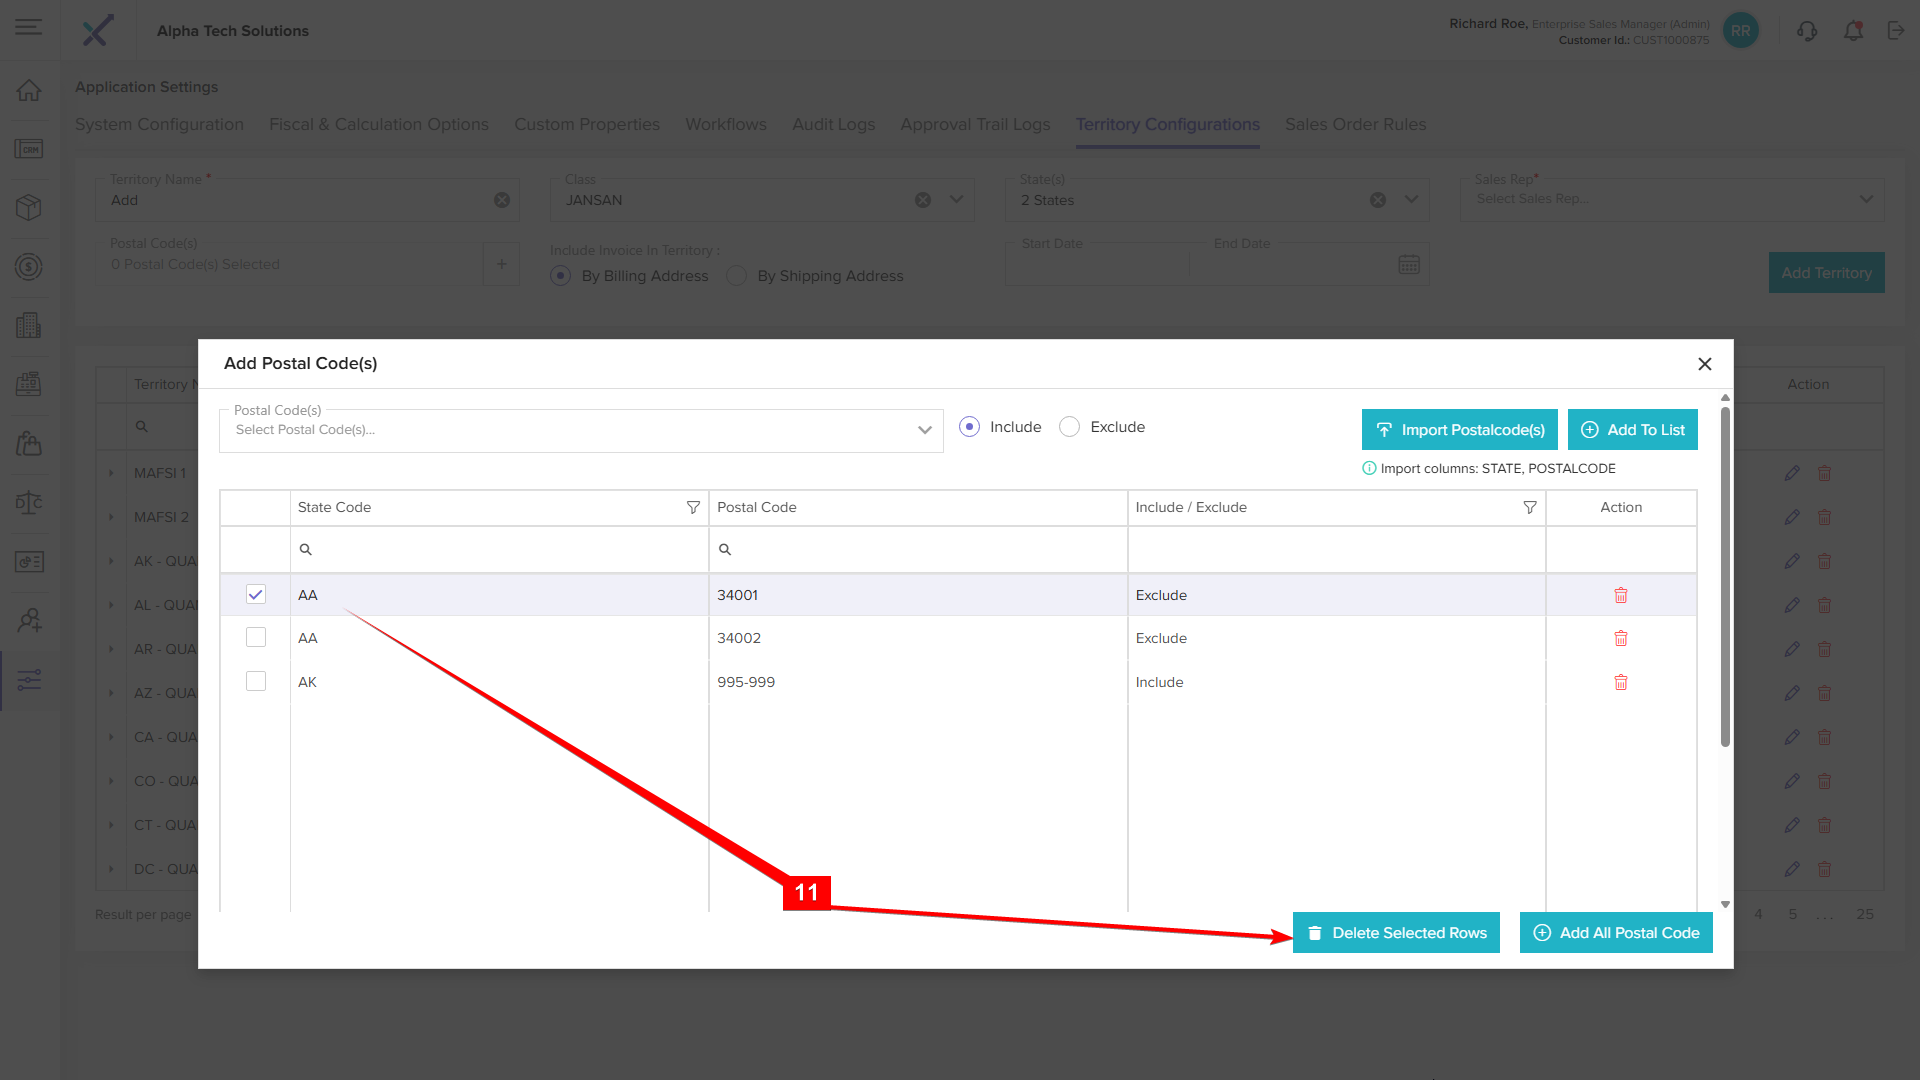Open the hamburger menu icon

pyautogui.click(x=29, y=27)
